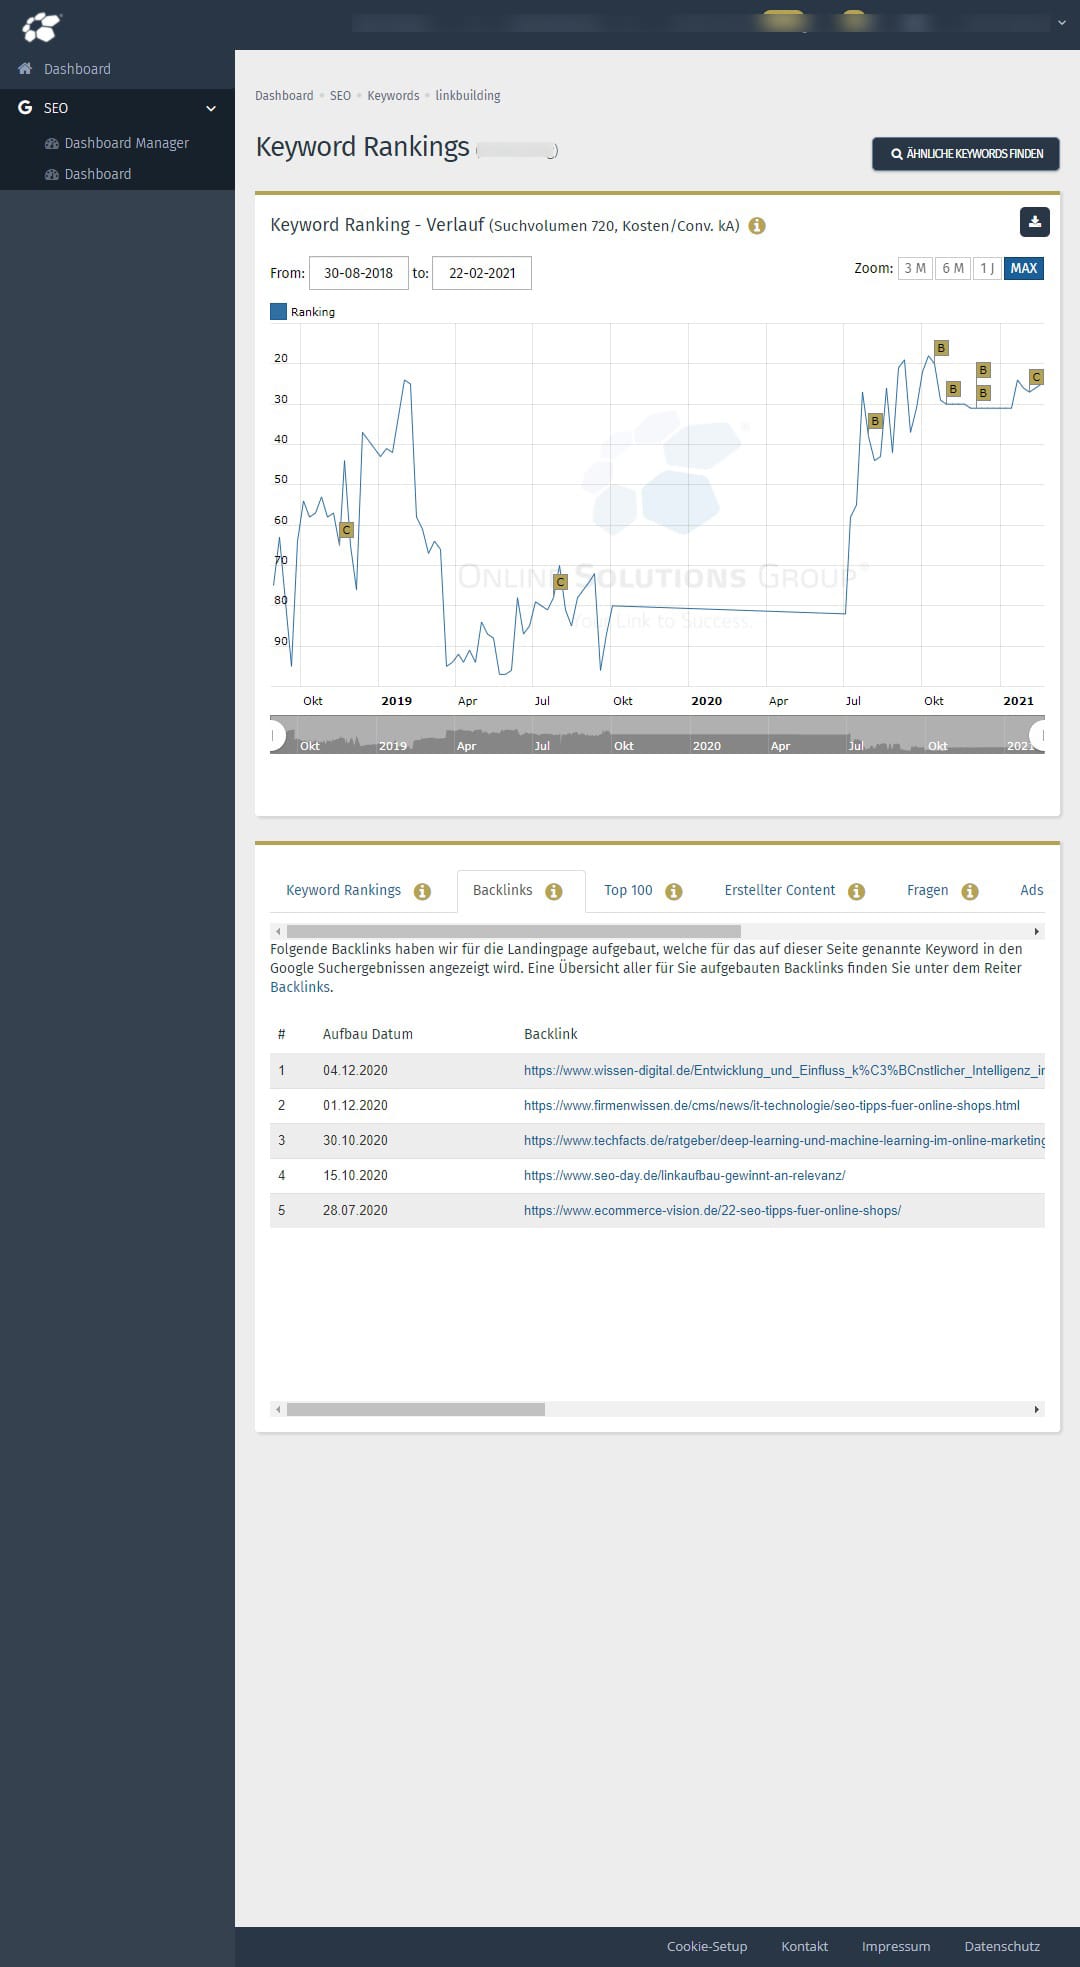The width and height of the screenshot is (1080, 1967).
Task: Open the seo-day.de backlink
Action: 685,1176
